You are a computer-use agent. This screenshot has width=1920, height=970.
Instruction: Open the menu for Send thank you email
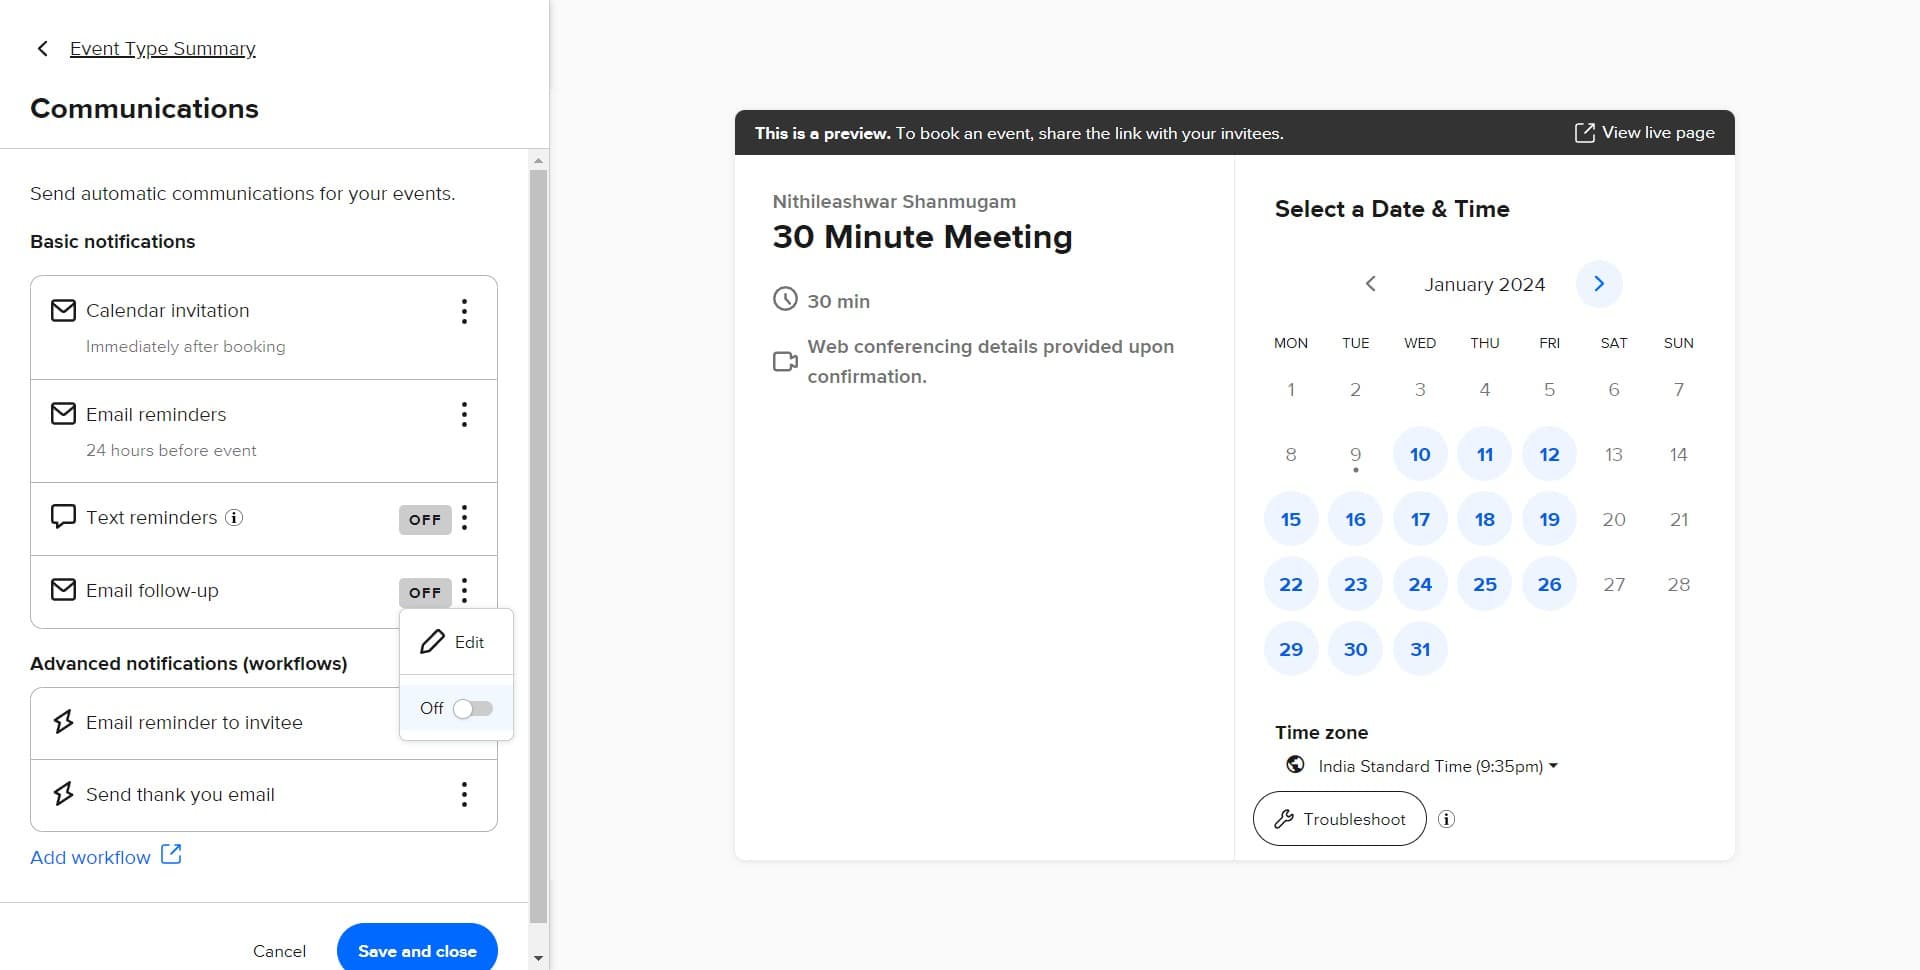tap(464, 794)
